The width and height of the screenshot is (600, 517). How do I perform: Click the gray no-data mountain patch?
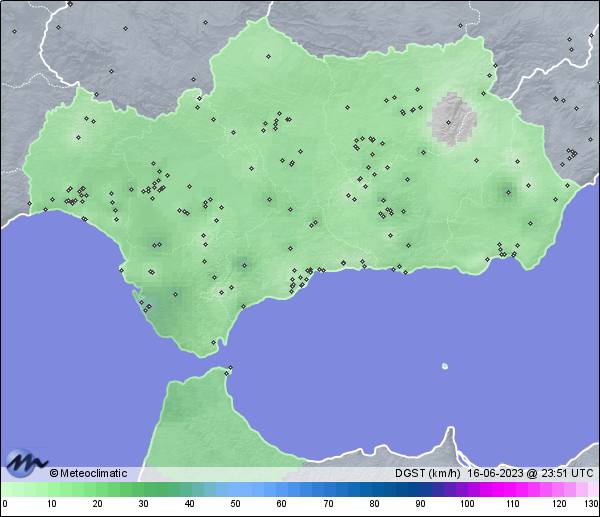coord(453,120)
